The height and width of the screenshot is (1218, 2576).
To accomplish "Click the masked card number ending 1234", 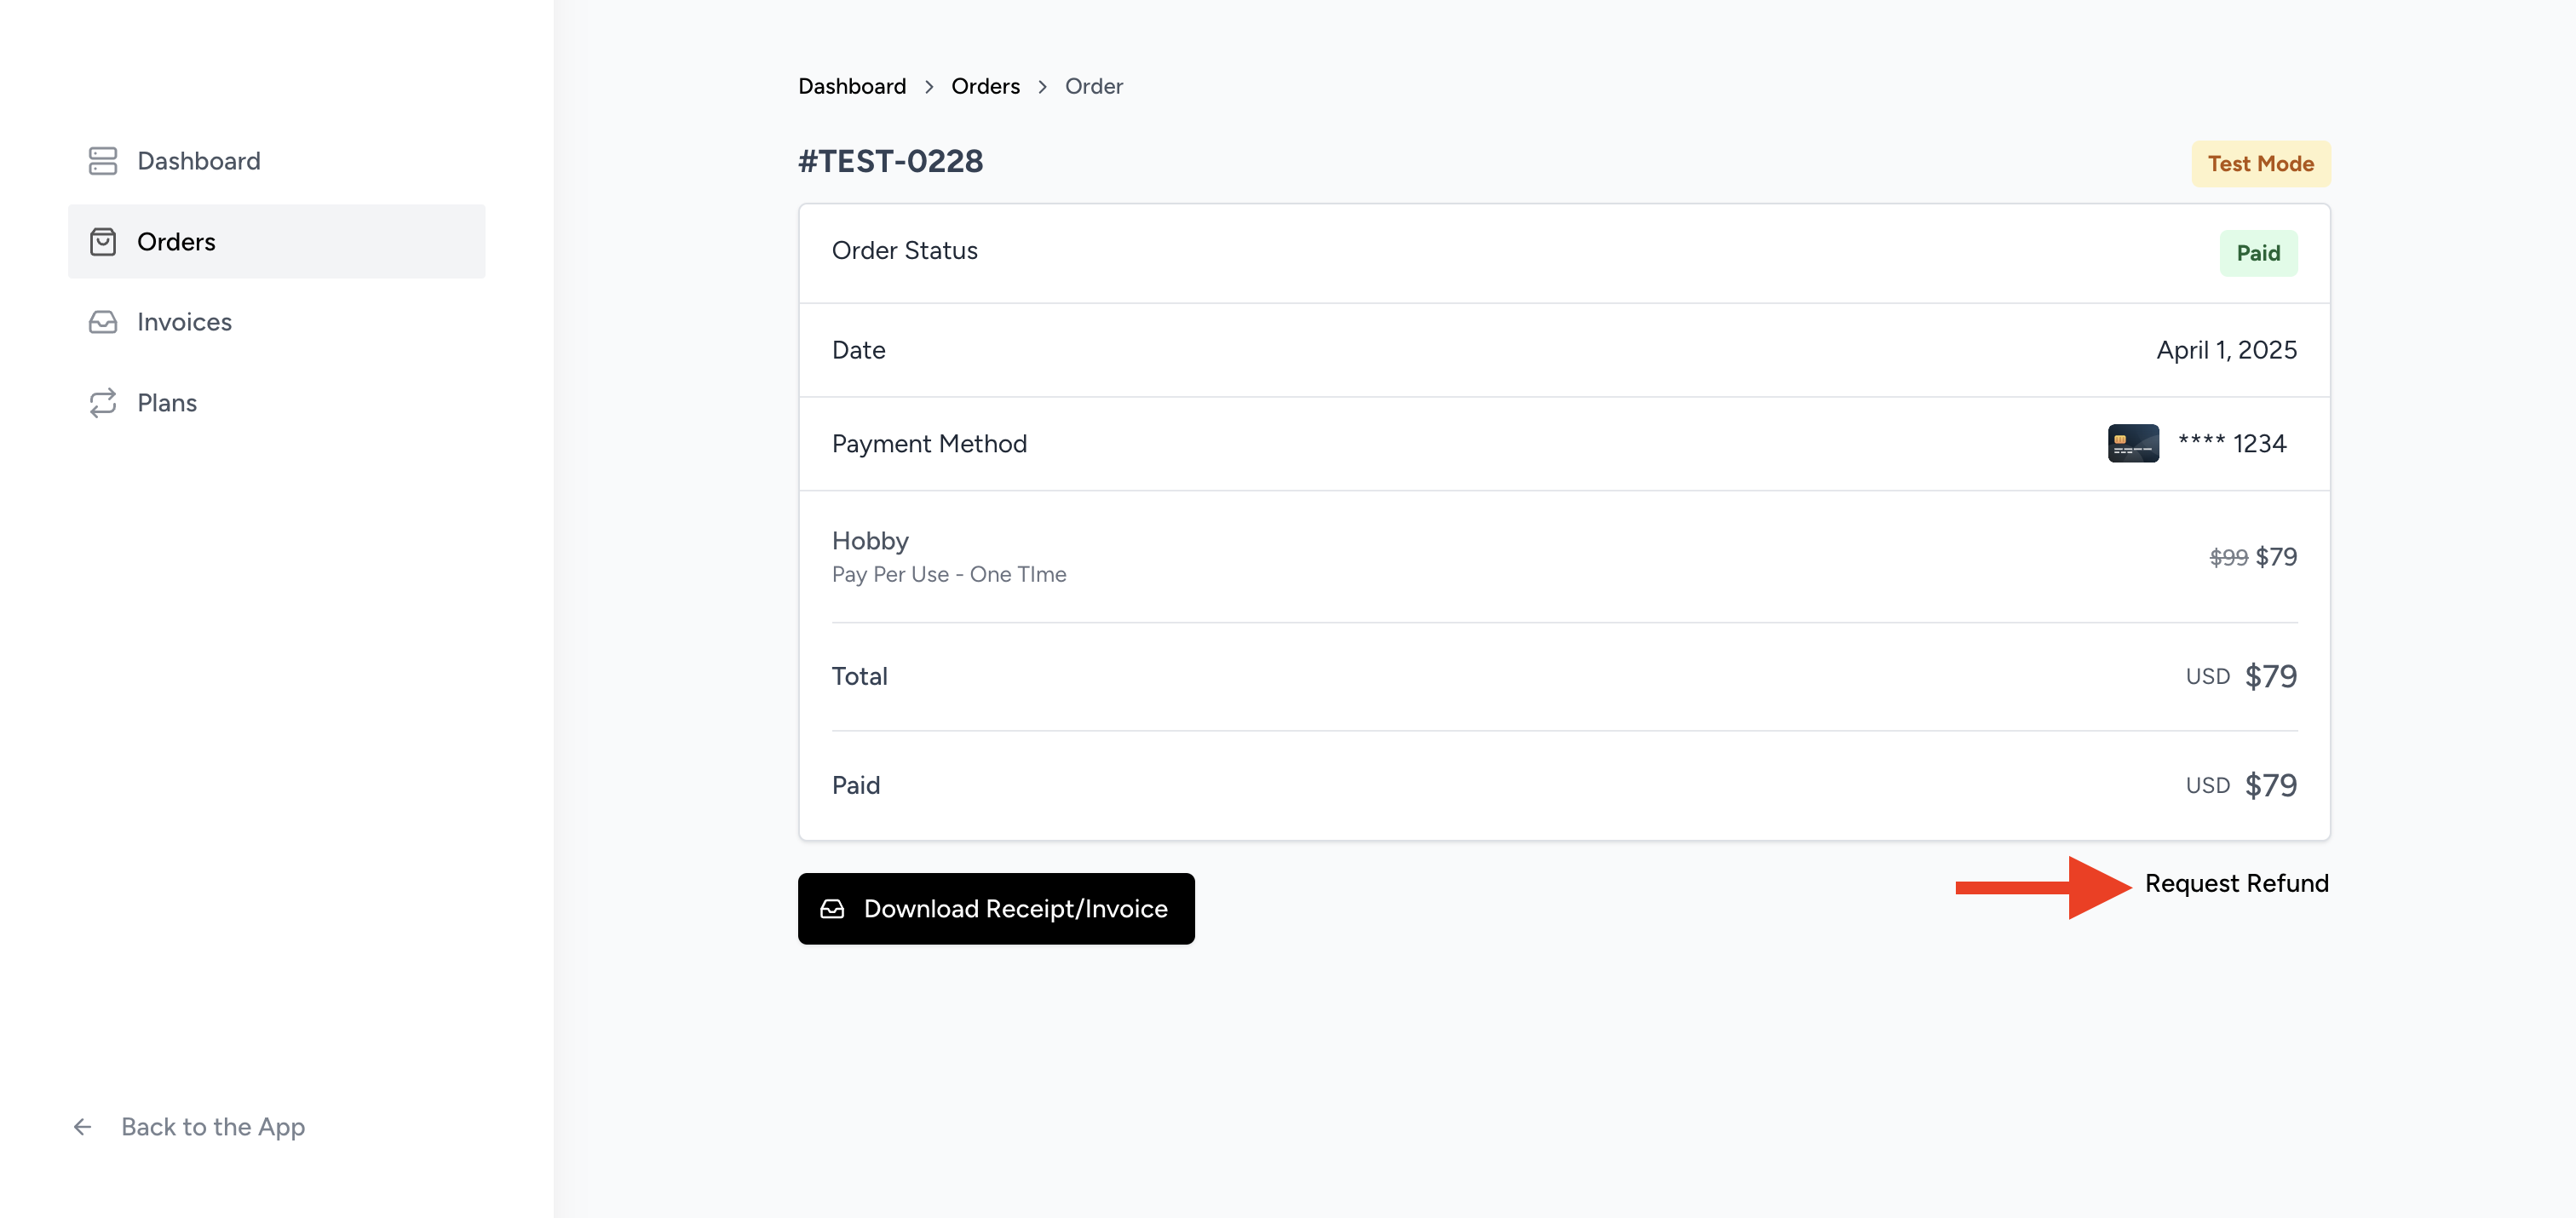I will (x=2232, y=444).
